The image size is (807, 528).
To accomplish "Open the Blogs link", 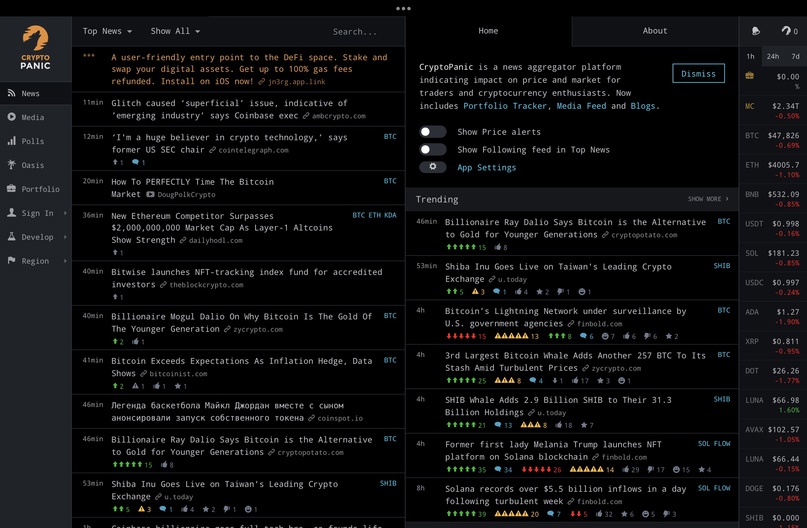I will [x=643, y=105].
